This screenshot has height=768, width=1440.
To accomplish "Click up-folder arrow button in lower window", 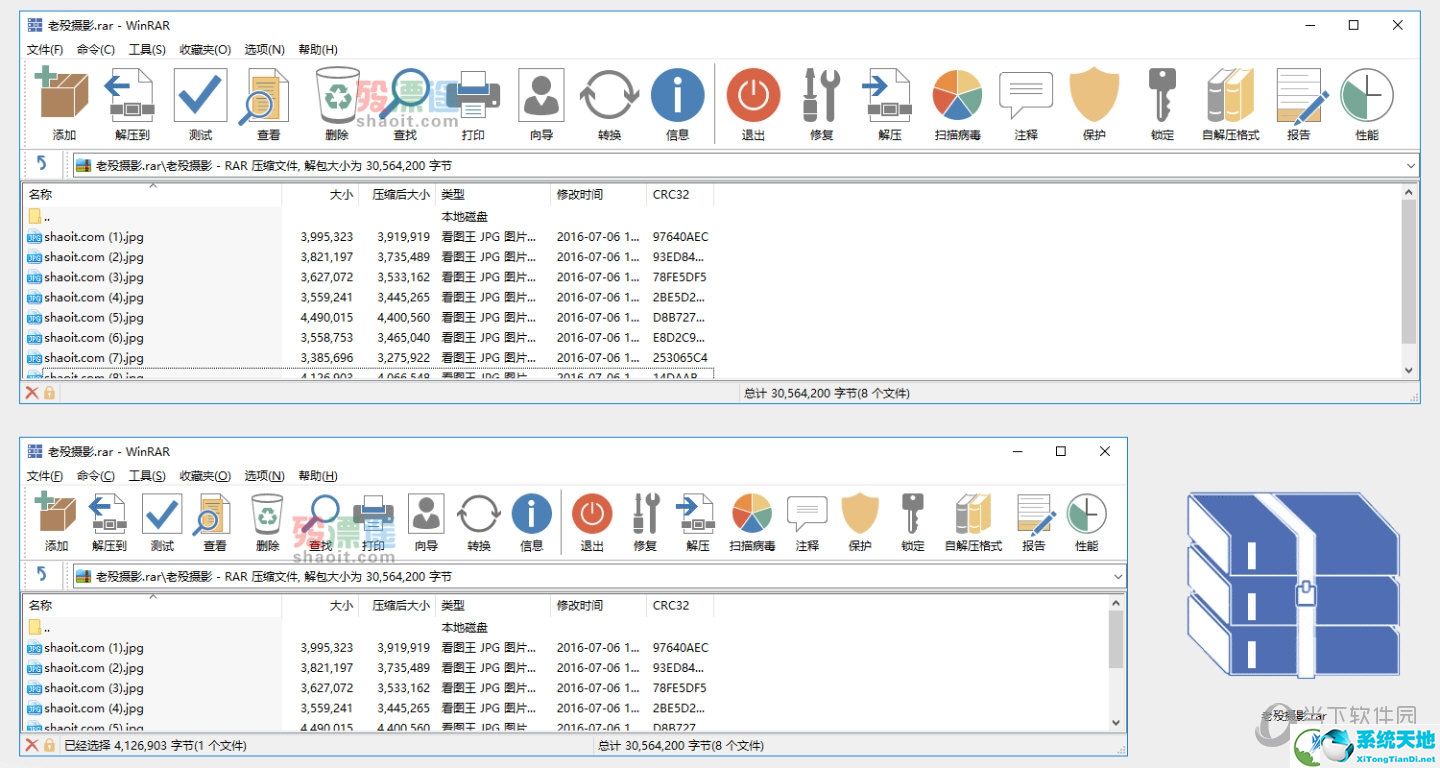I will (x=42, y=575).
